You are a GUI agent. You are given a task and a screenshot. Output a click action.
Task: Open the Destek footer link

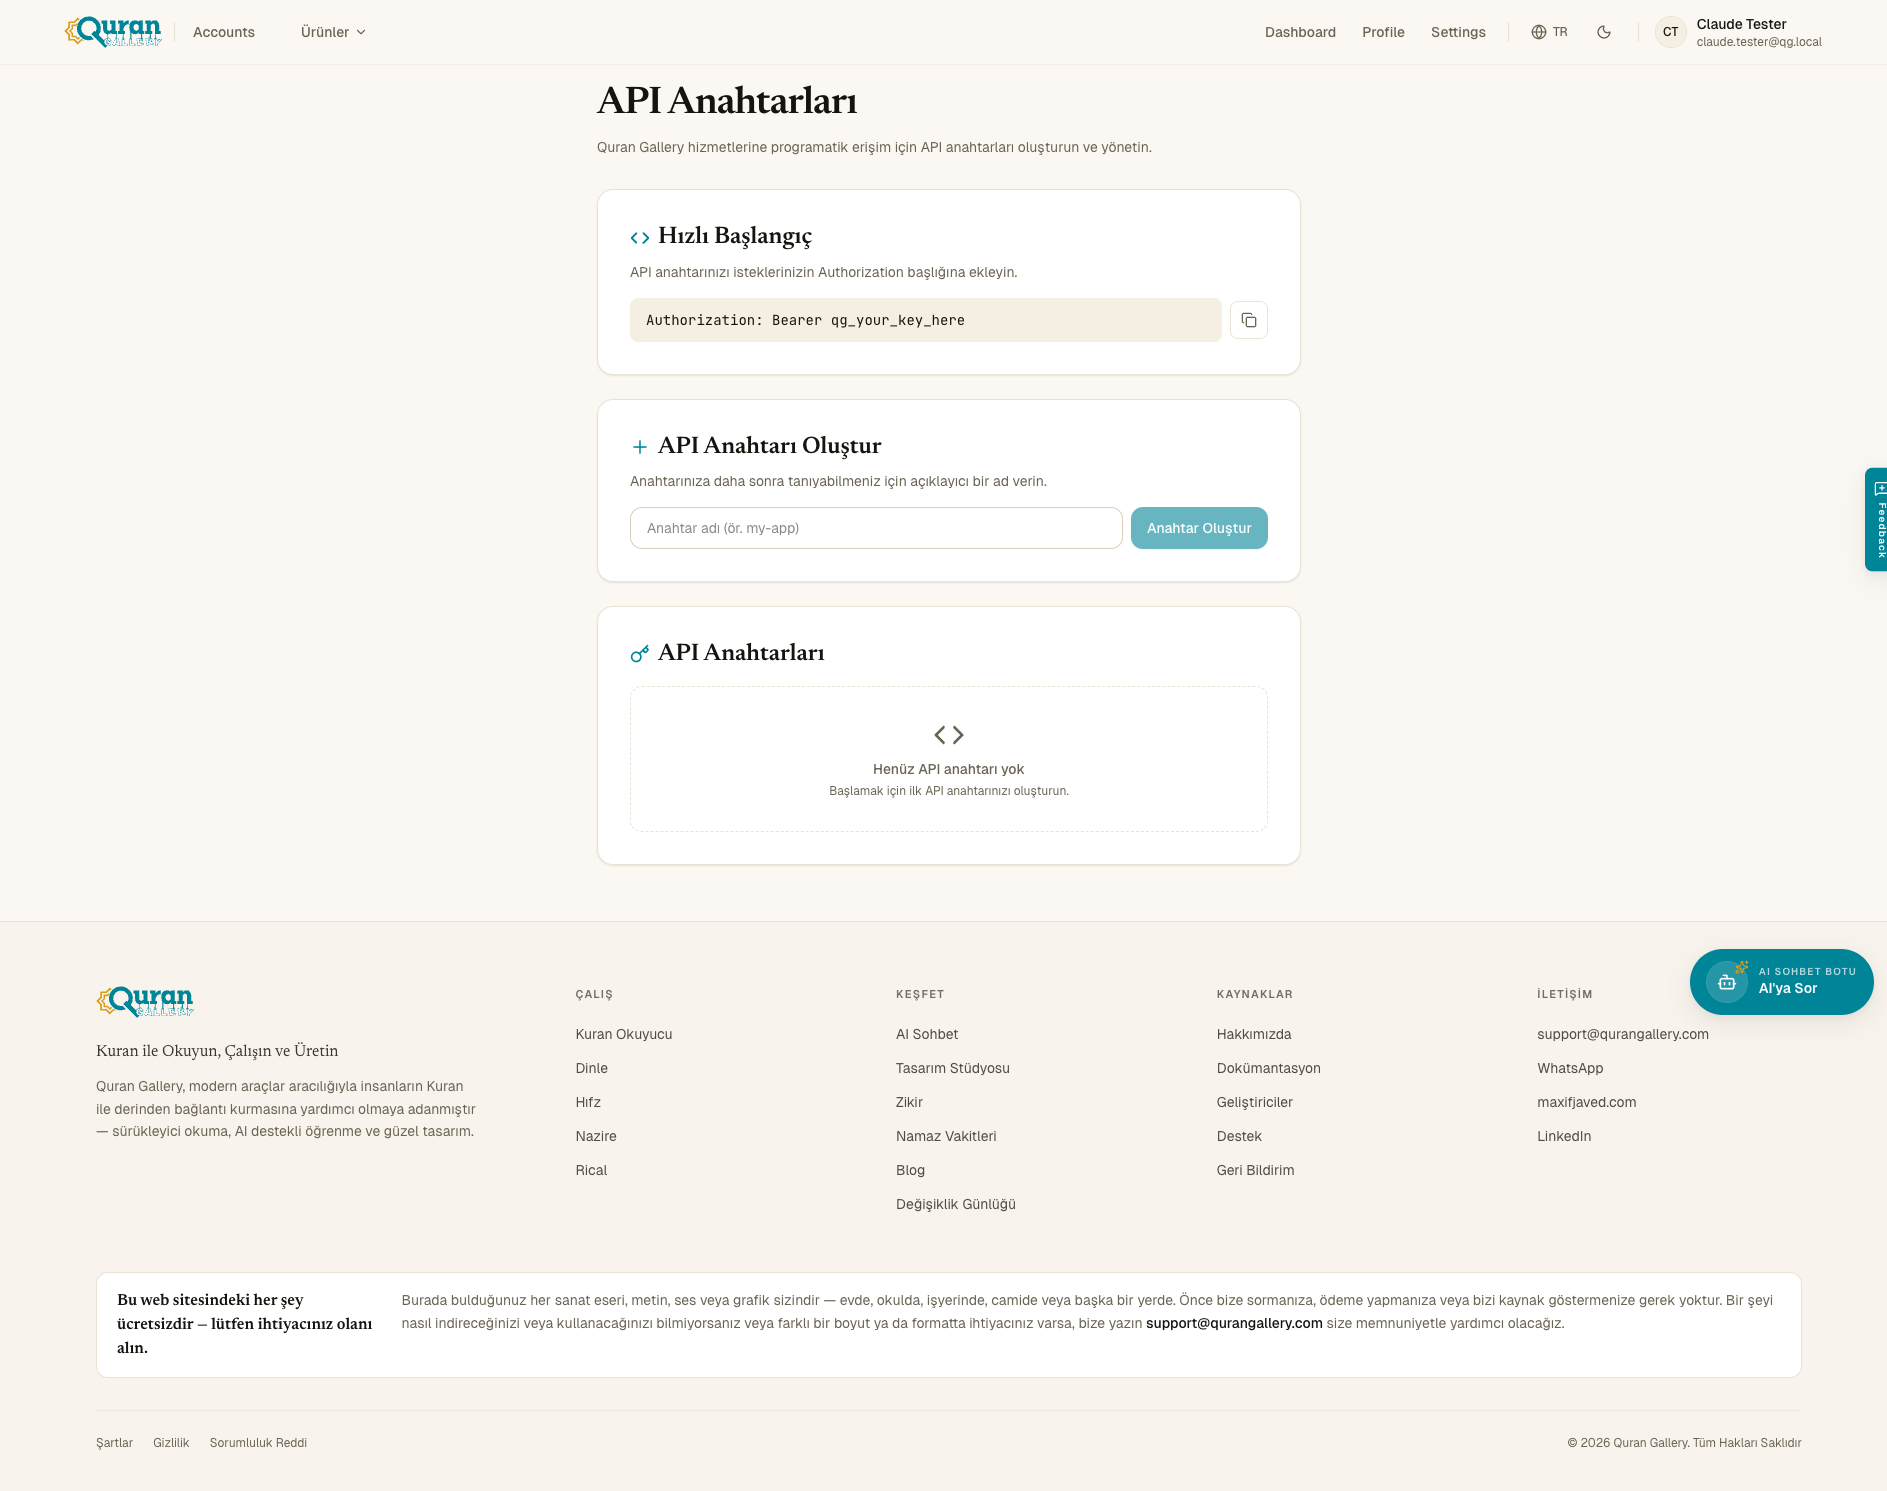point(1239,1136)
